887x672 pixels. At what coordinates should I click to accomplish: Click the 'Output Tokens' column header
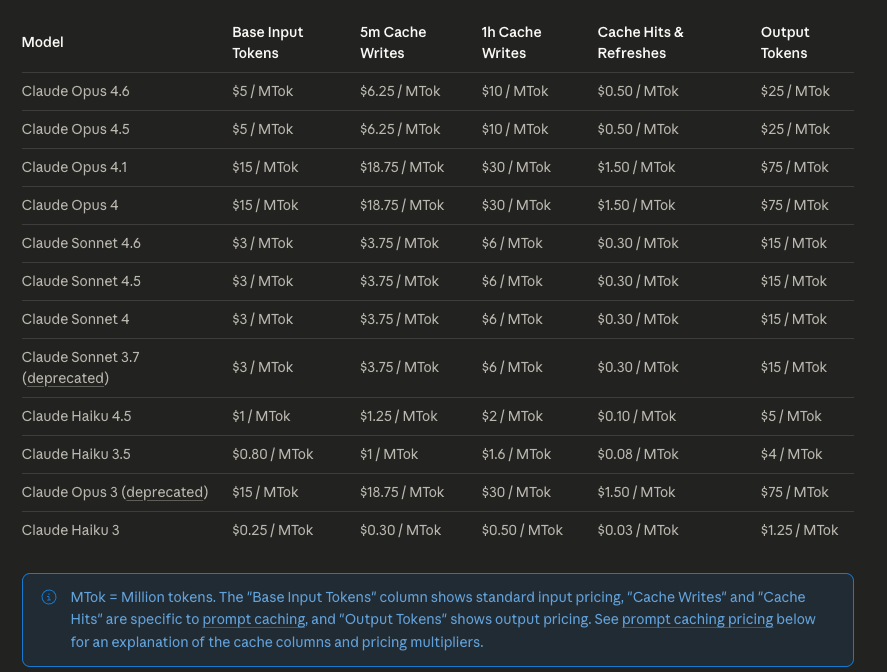785,42
